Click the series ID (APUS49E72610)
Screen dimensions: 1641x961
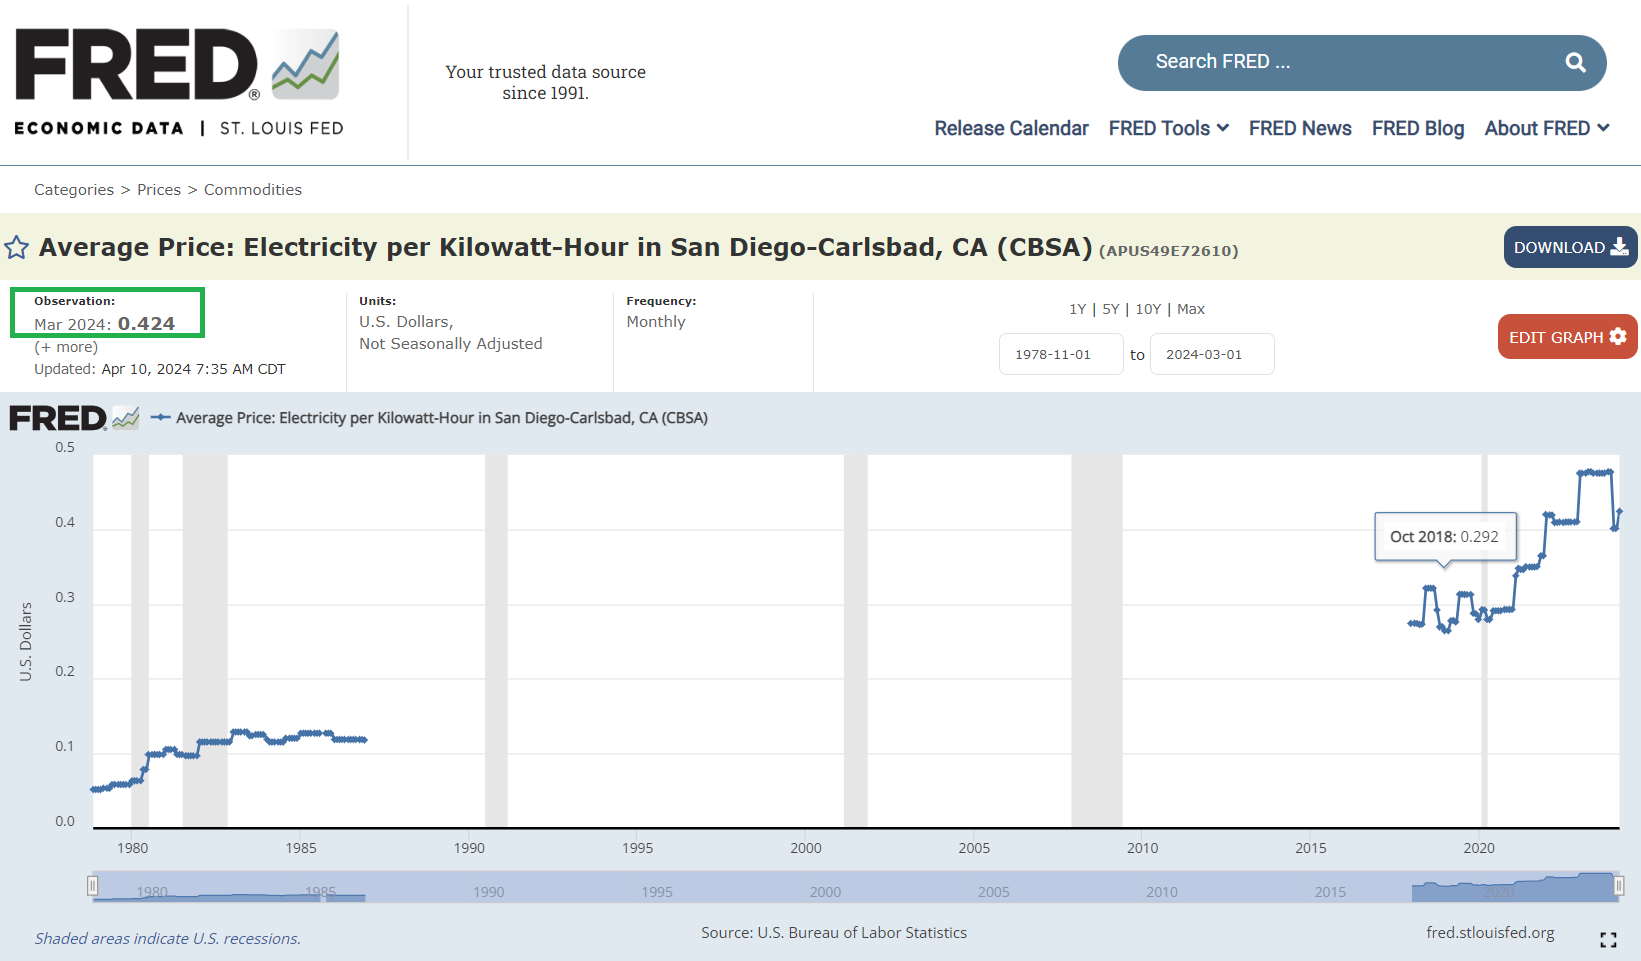point(1169,251)
